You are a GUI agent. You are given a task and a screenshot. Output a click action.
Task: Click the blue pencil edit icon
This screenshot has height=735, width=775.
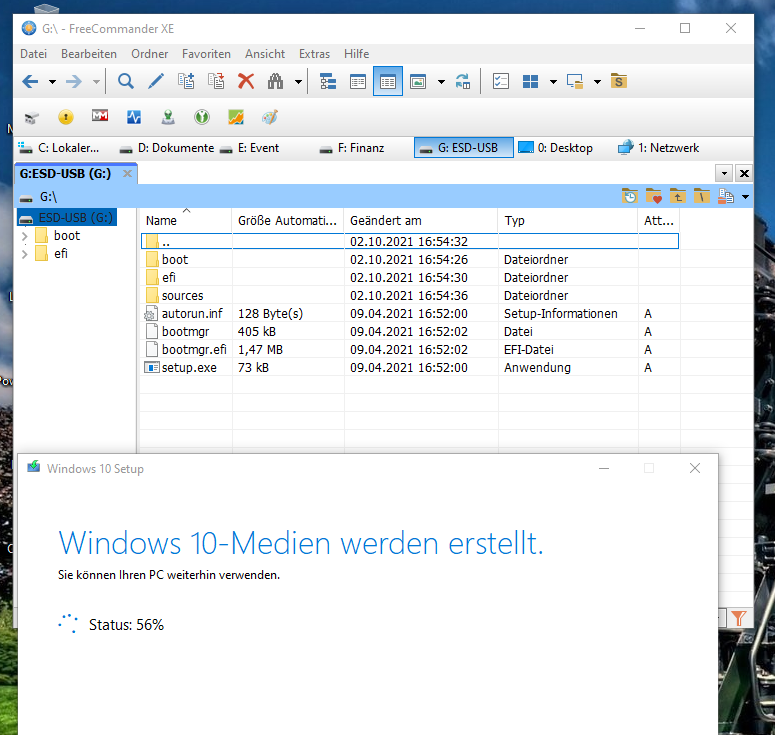click(x=156, y=82)
